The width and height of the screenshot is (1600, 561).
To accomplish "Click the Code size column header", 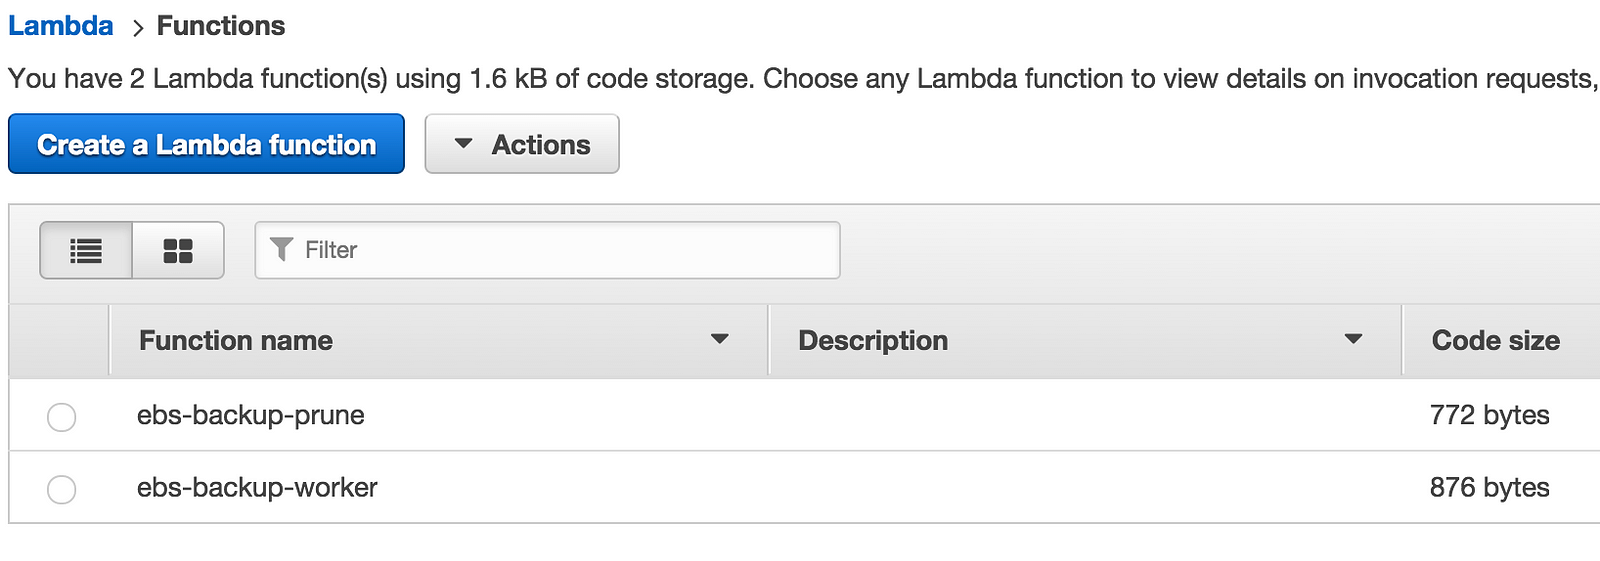I will tap(1495, 341).
